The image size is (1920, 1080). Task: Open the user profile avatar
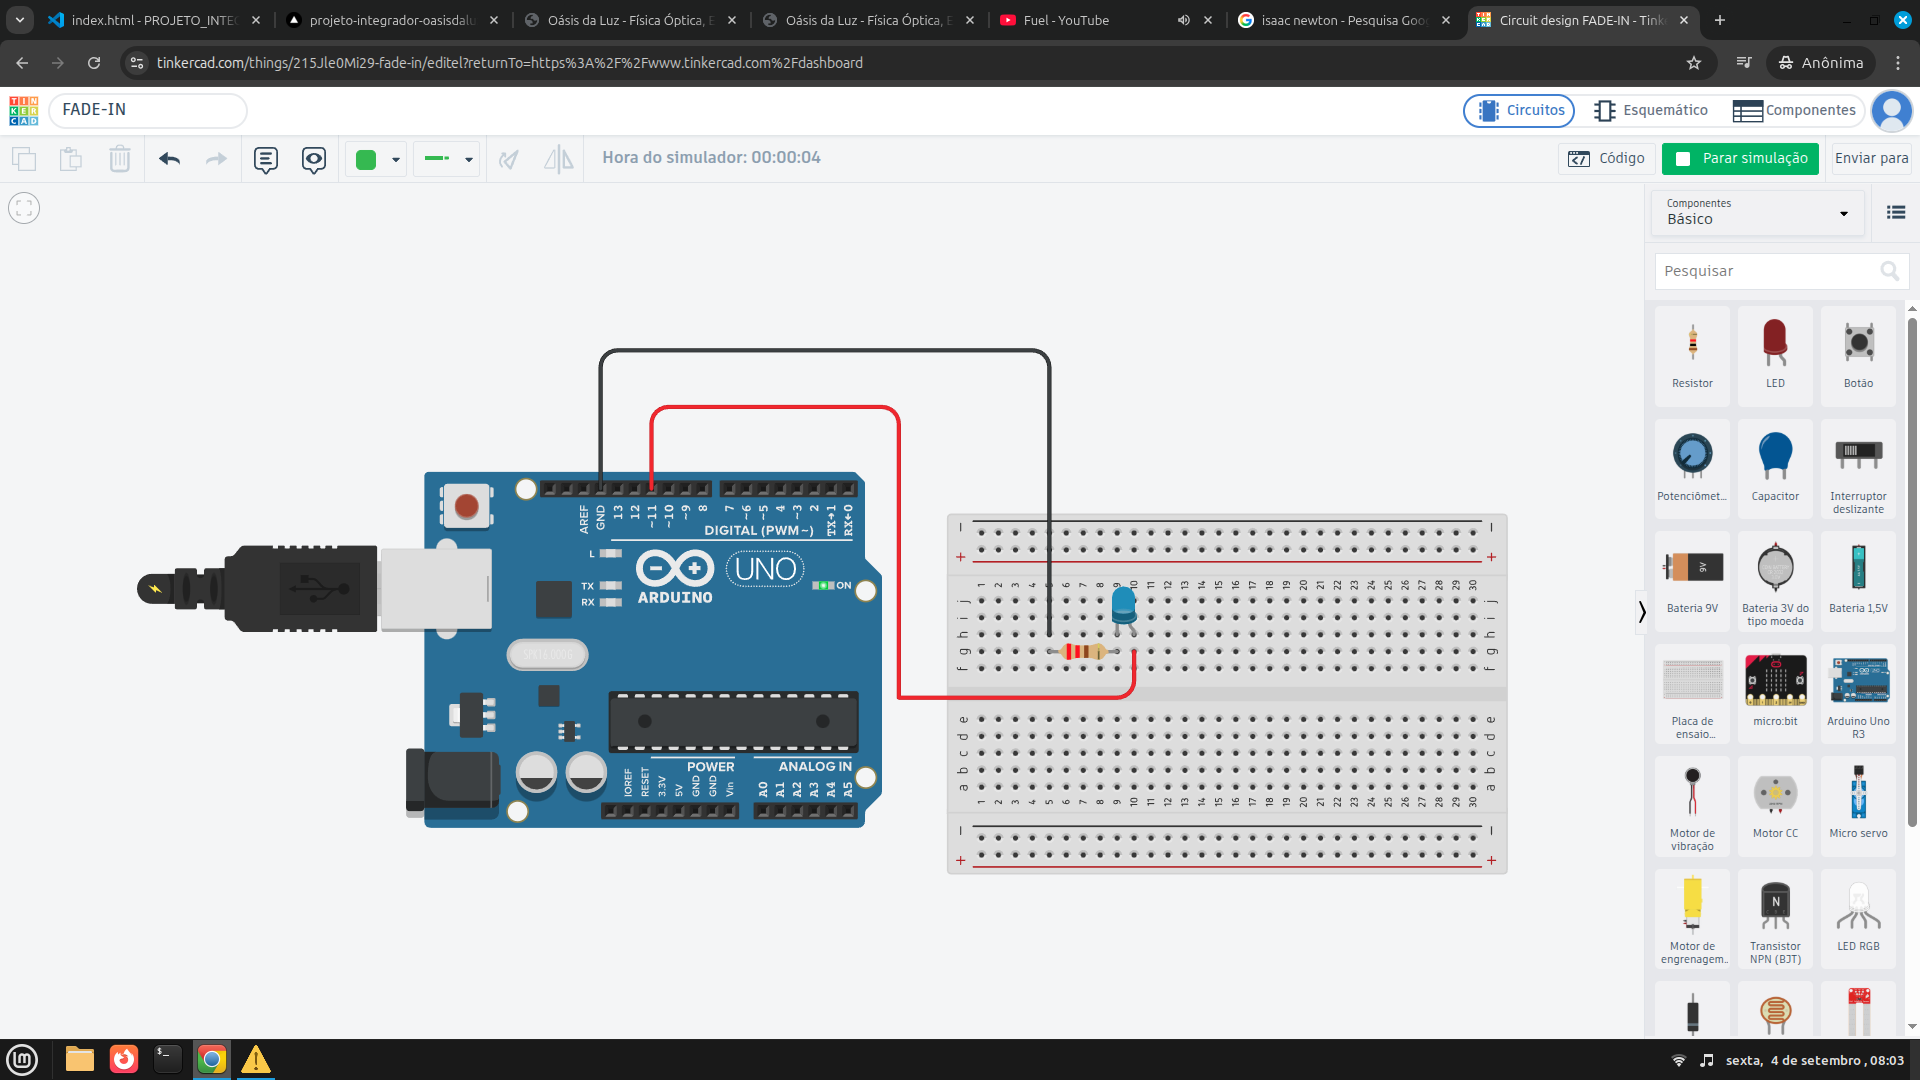[x=1892, y=111]
